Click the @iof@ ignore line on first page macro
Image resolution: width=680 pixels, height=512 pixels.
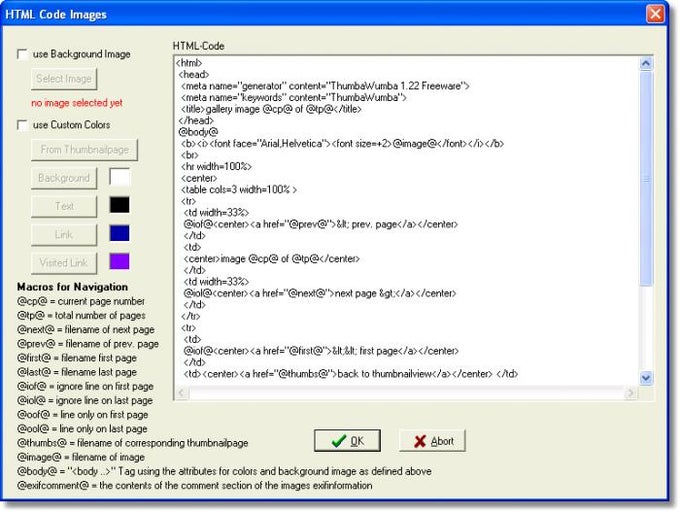point(85,386)
